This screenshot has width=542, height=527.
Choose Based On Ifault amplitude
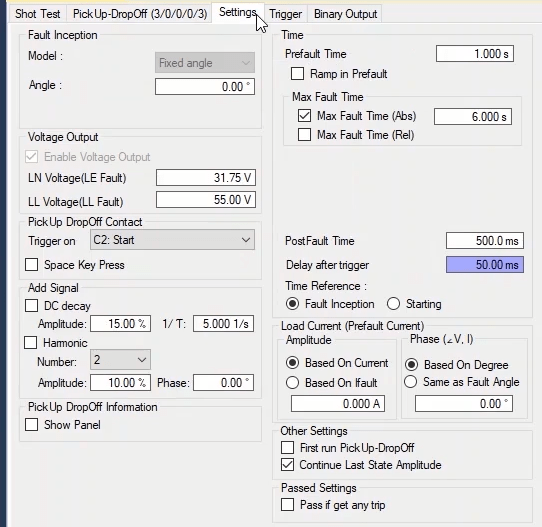(292, 383)
